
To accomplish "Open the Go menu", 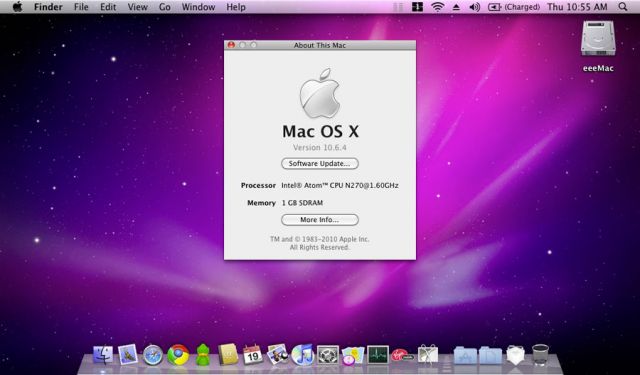I will pos(164,7).
